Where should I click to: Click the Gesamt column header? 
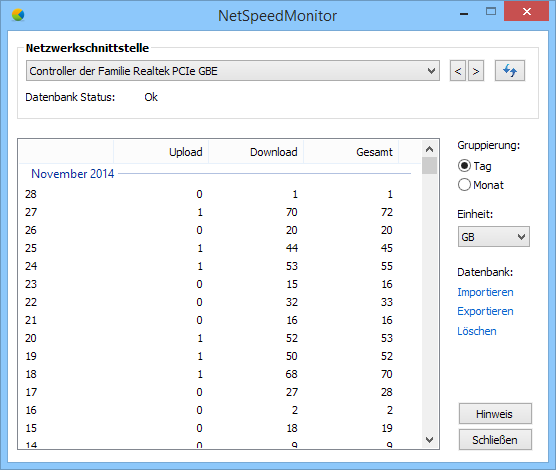[351, 152]
